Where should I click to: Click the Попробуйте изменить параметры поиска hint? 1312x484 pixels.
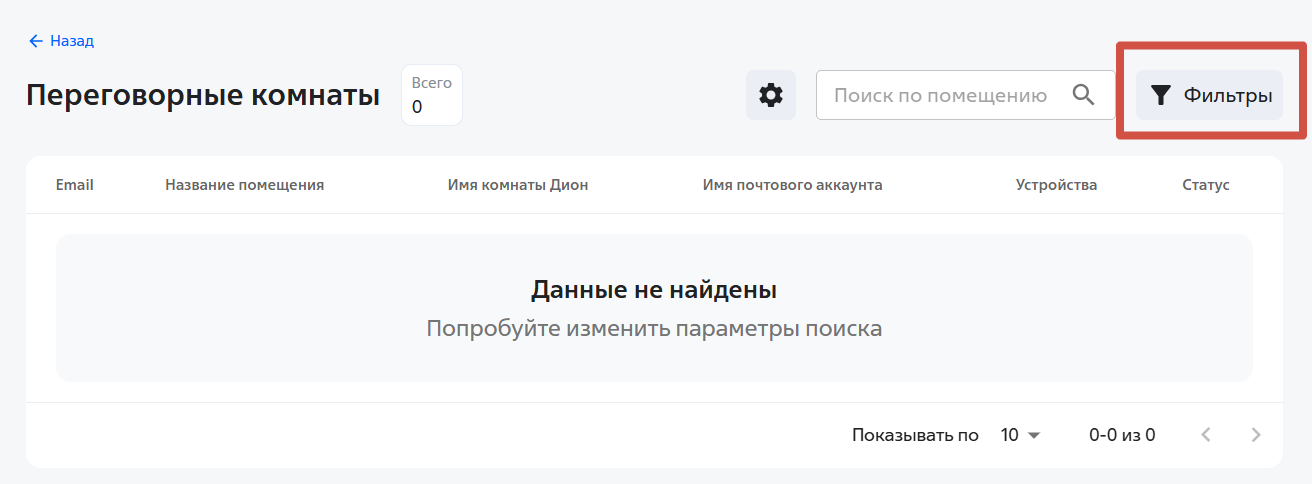pyautogui.click(x=654, y=328)
